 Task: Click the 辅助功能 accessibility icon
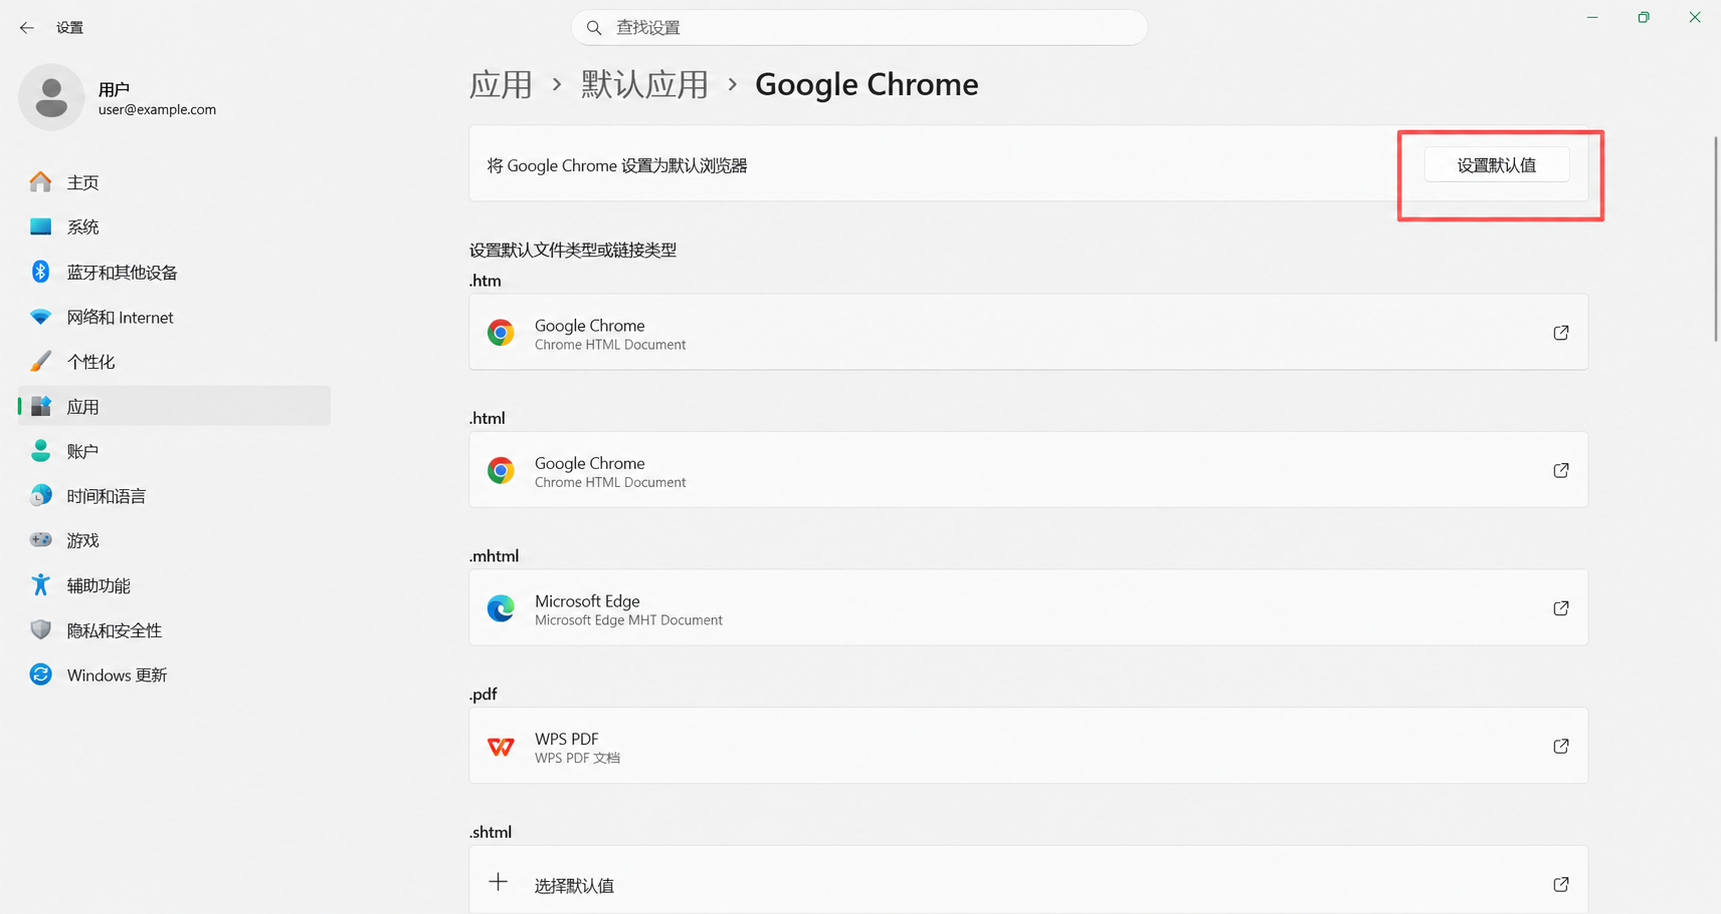point(41,585)
